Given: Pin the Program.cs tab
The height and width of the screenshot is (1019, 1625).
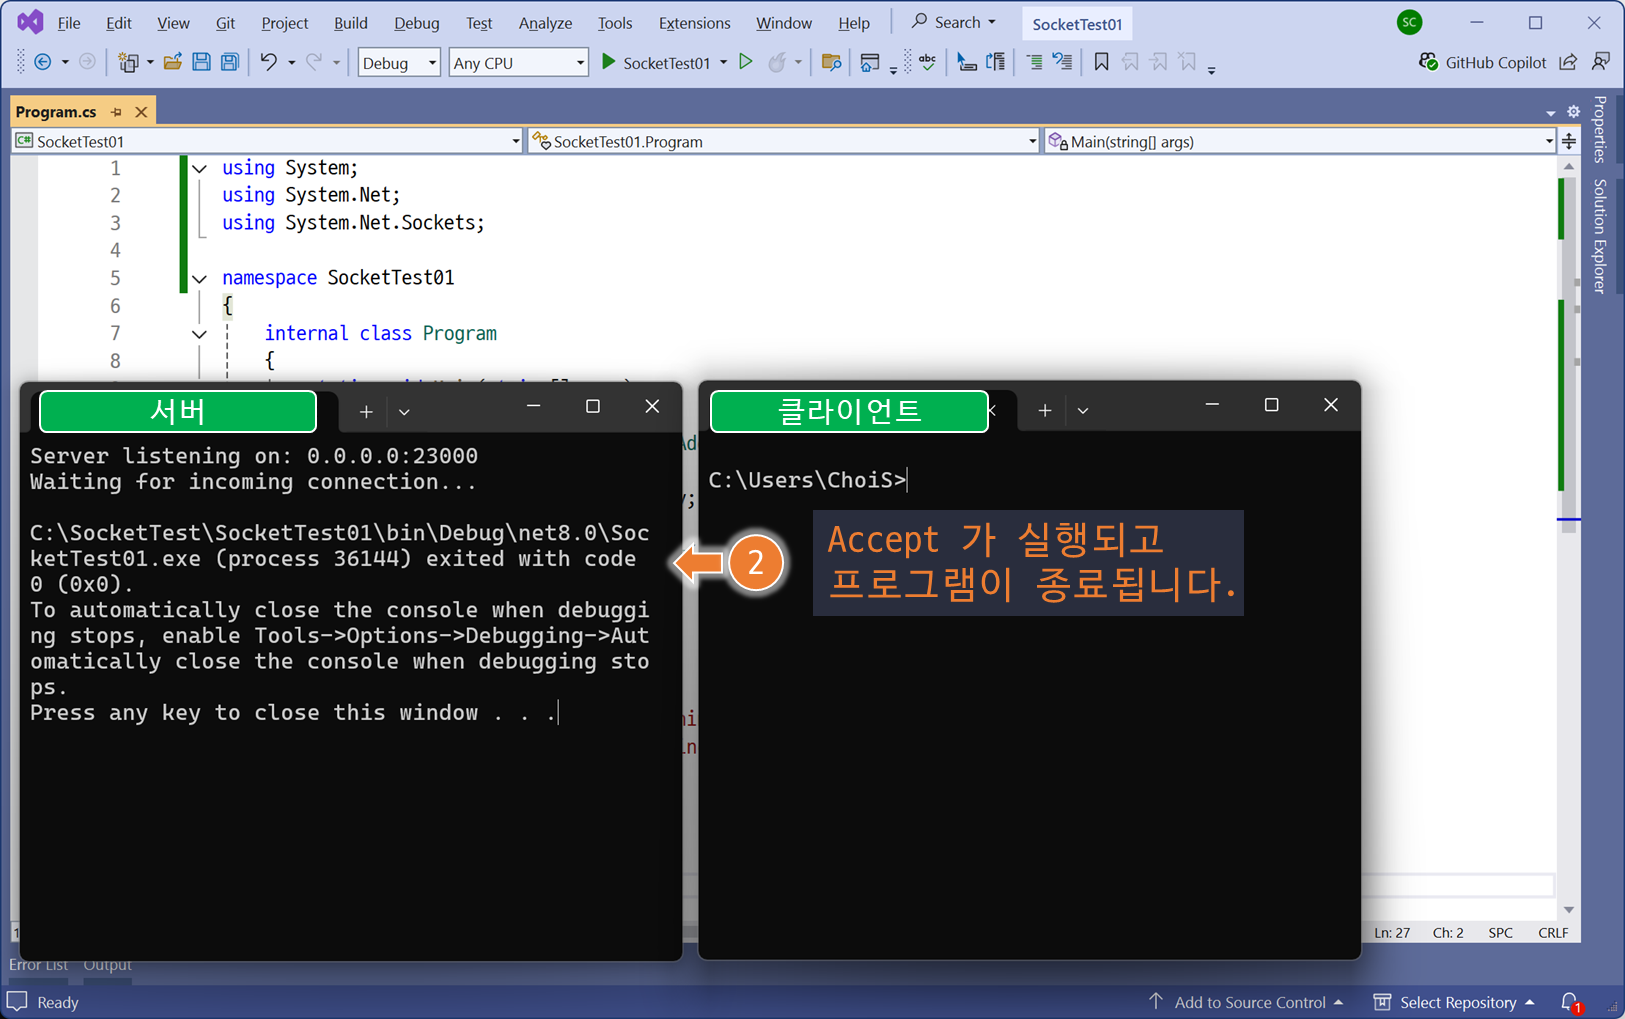Looking at the screenshot, I should (x=116, y=112).
